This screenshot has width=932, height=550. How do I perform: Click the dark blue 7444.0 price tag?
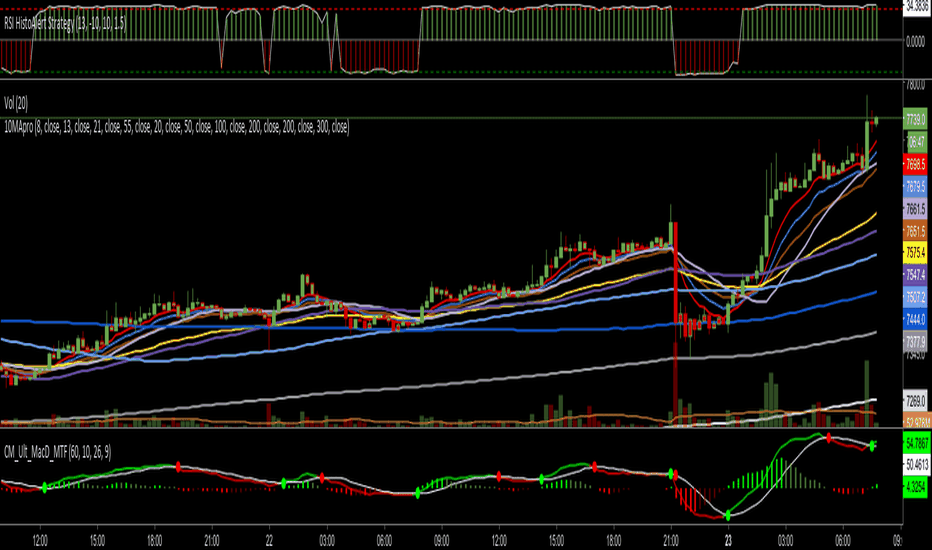point(915,320)
